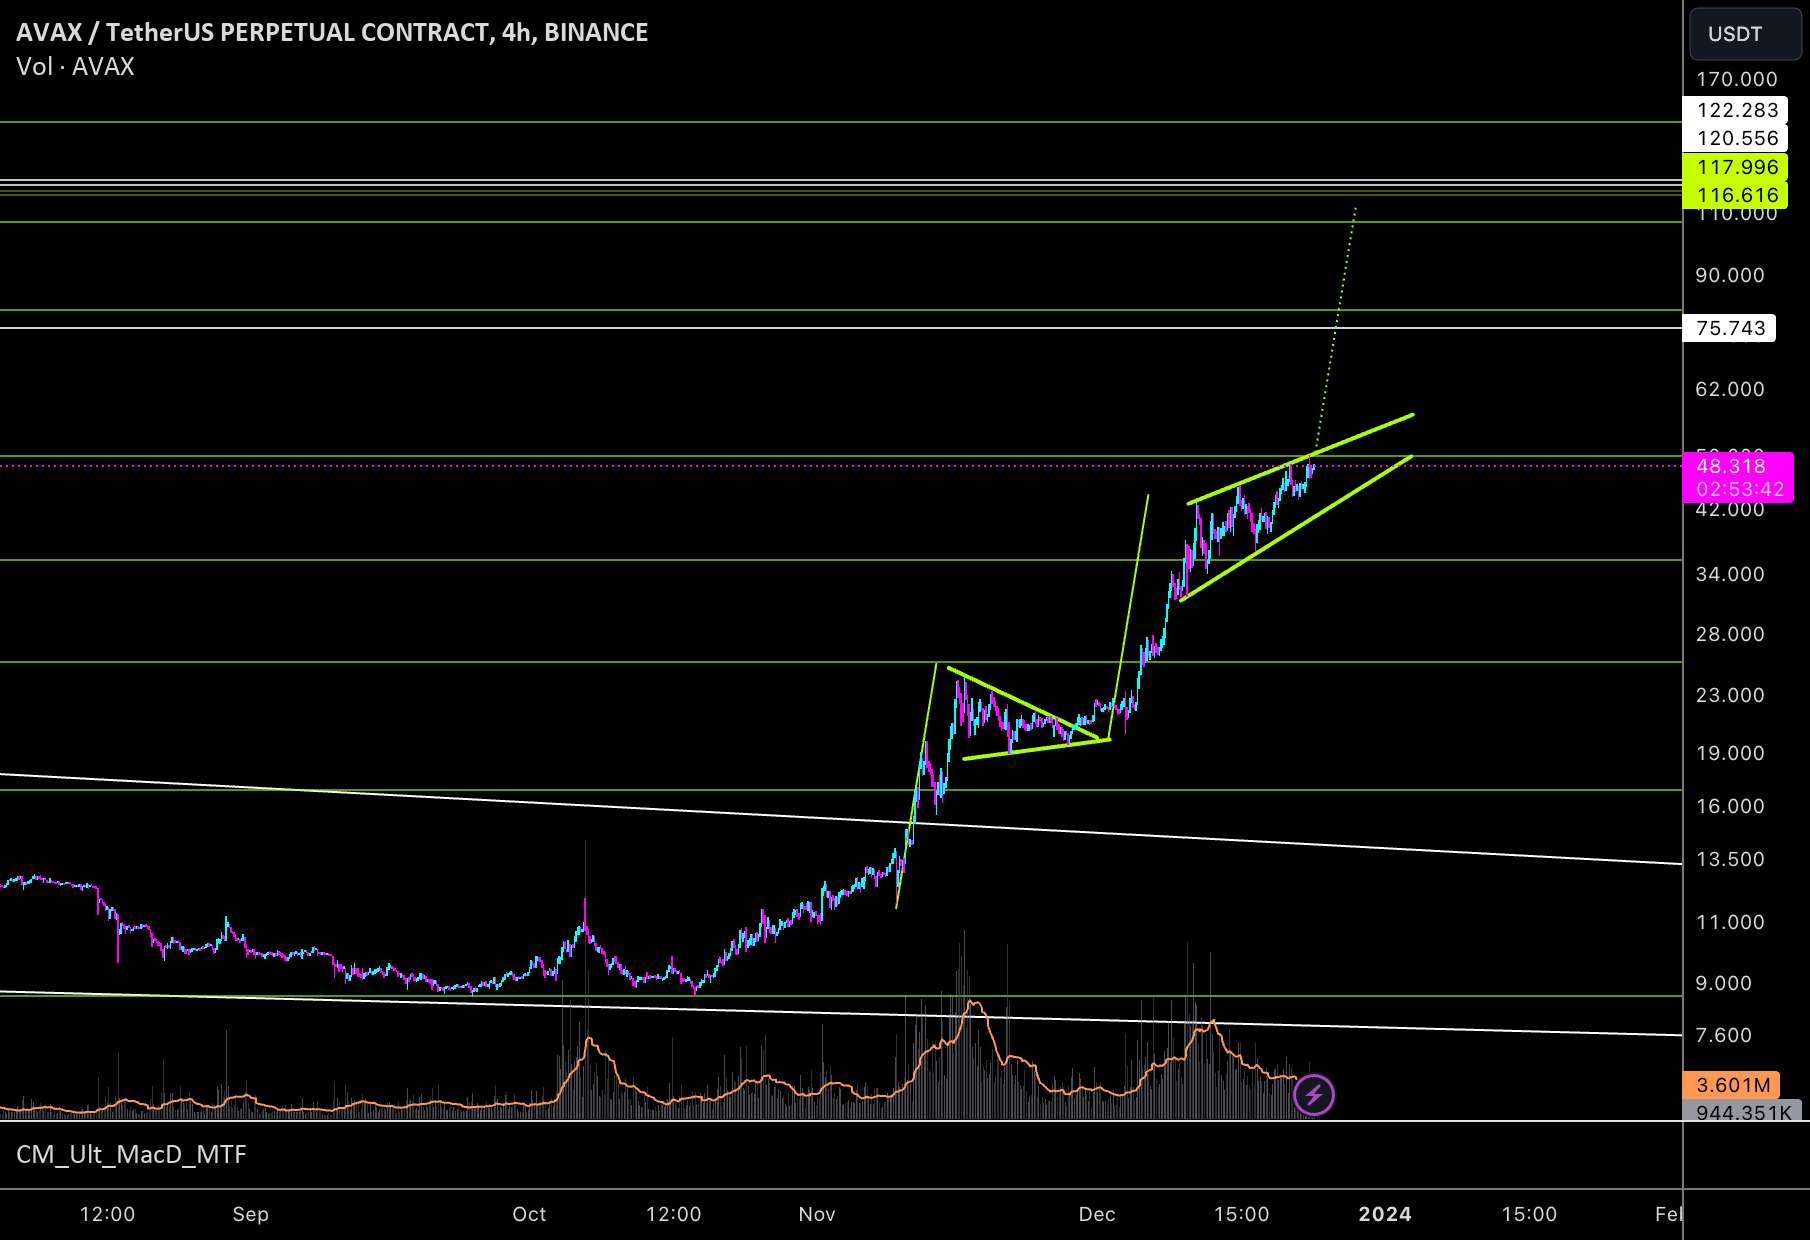
Task: Click the current price label 48.318
Action: [x=1731, y=466]
